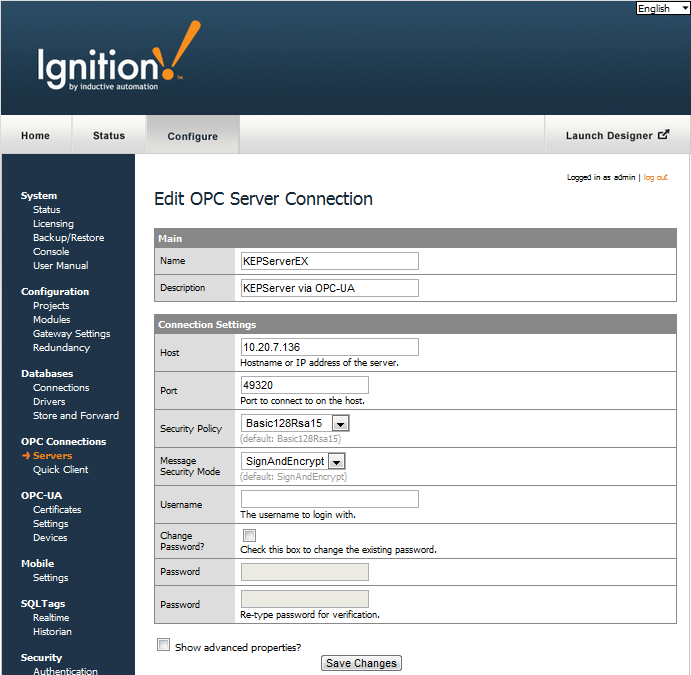
Task: Open database Drivers page
Action: 49,402
